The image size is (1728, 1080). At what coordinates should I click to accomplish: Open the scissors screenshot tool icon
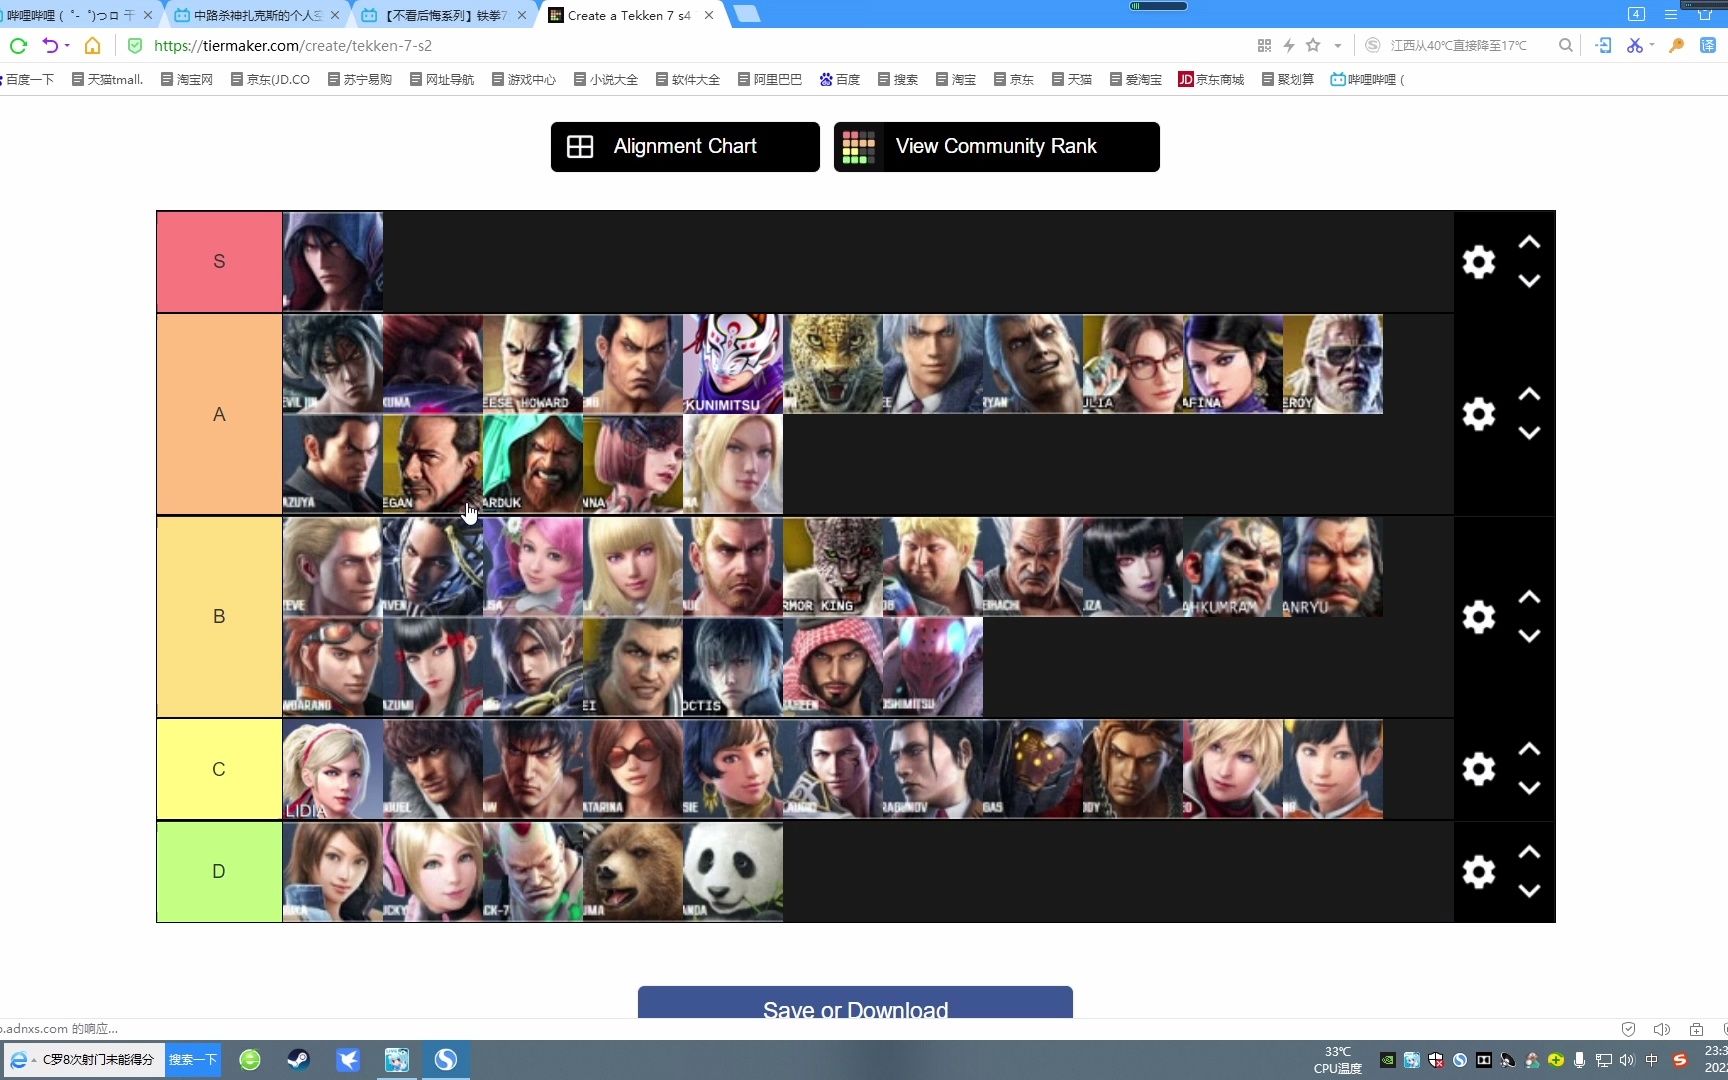coord(1635,45)
